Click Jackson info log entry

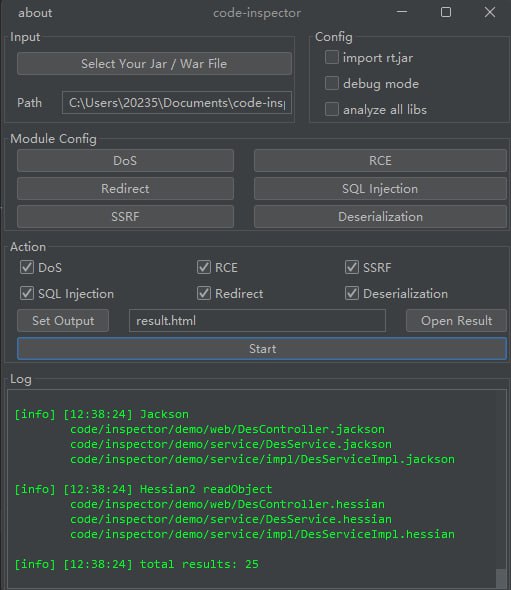click(102, 414)
